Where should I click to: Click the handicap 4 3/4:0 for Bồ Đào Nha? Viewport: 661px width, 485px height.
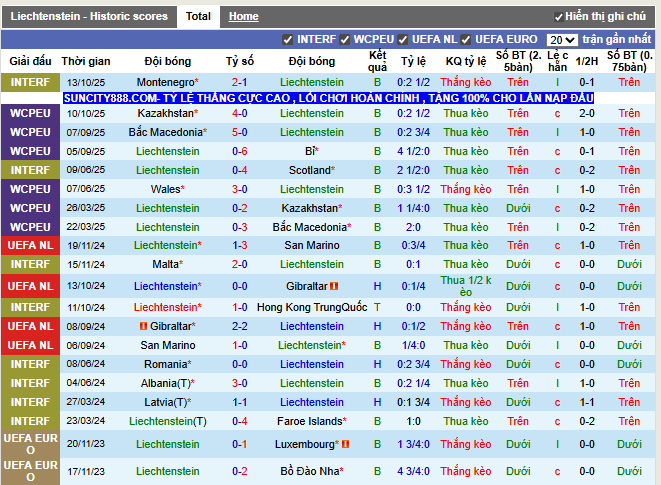pyautogui.click(x=413, y=472)
